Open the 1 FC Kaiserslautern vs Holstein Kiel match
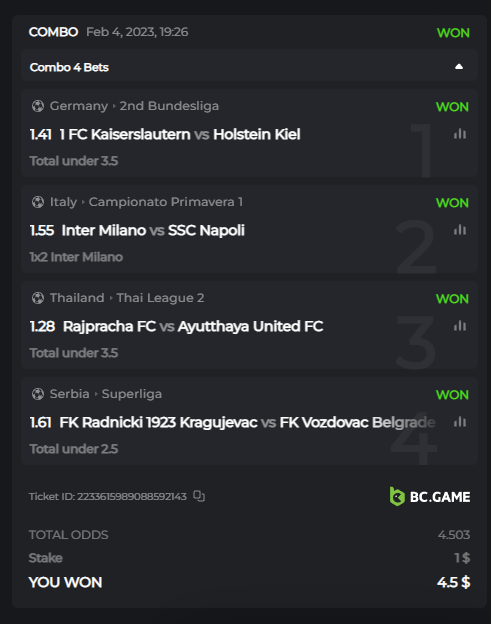Screen dimensions: 491x624 pos(180,135)
